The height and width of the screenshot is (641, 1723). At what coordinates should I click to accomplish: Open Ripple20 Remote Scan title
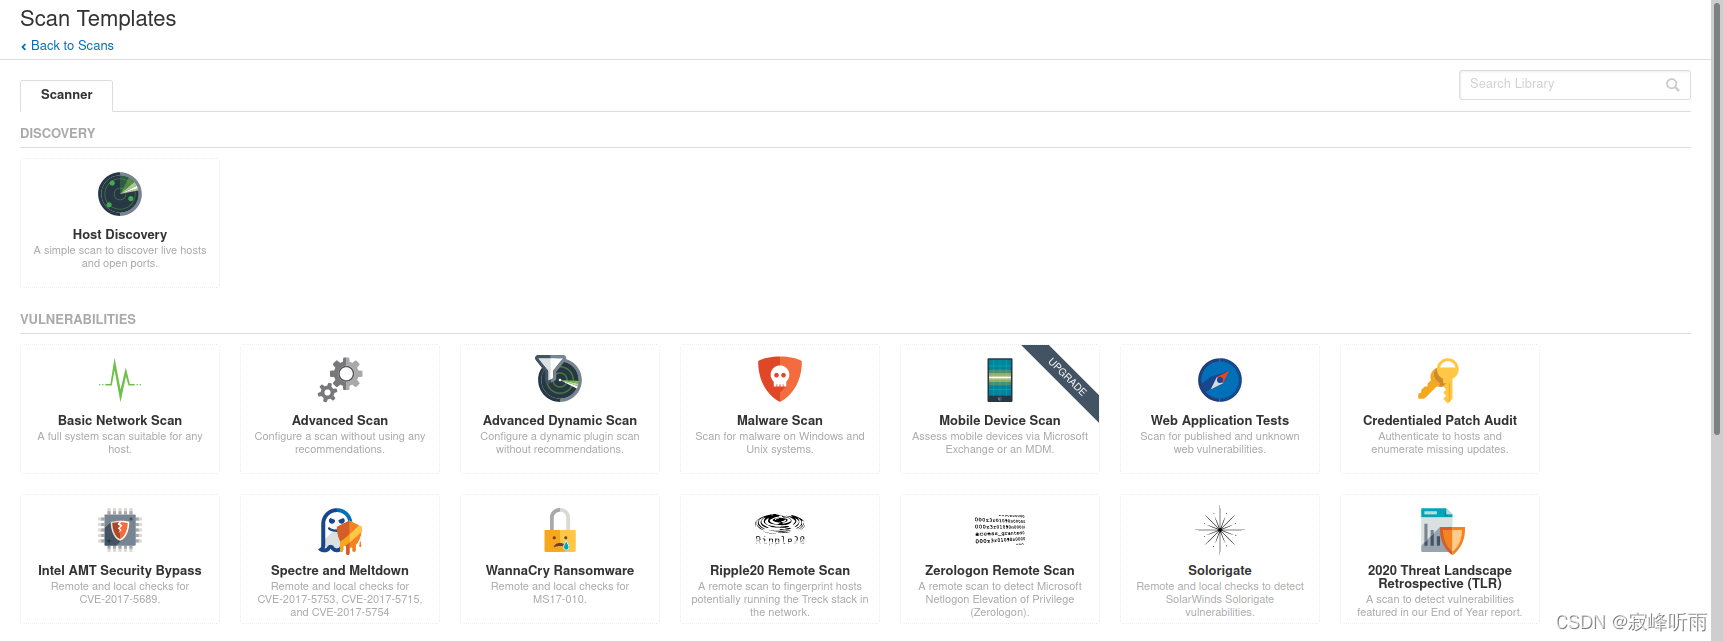pyautogui.click(x=780, y=571)
